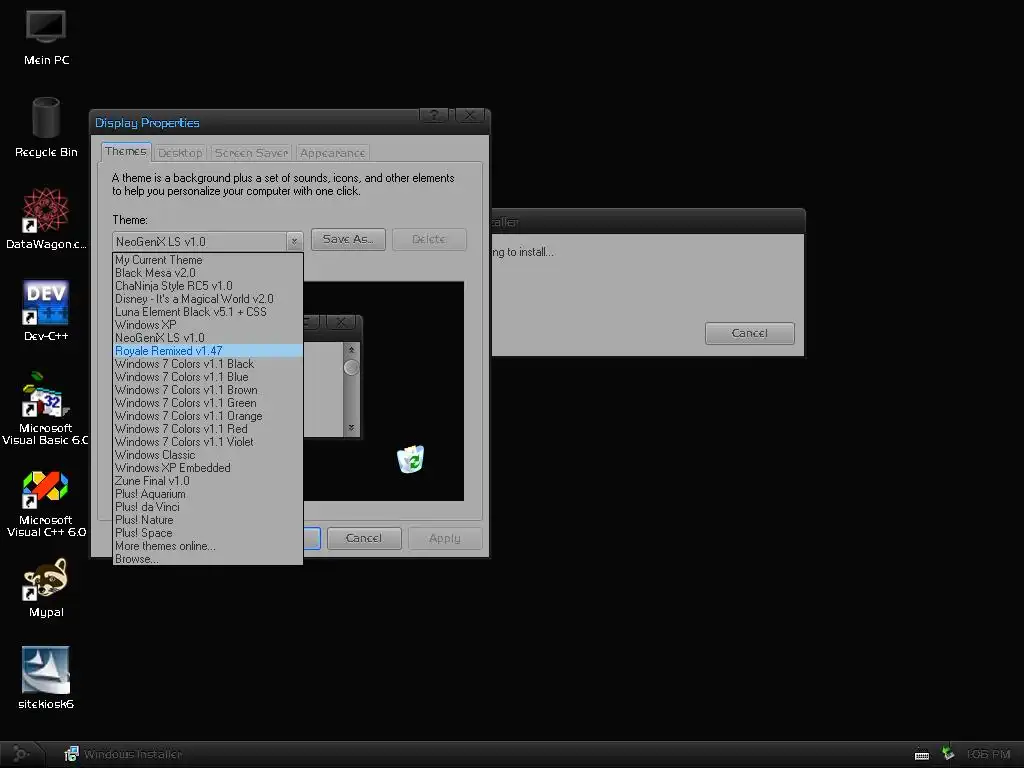Choose the Windows Classic theme
Image resolution: width=1024 pixels, height=768 pixels.
coord(208,455)
